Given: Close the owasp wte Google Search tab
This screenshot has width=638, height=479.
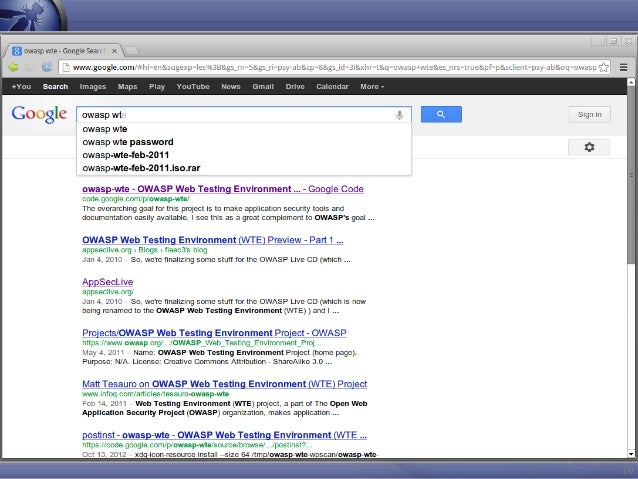Looking at the screenshot, I should click(x=114, y=51).
